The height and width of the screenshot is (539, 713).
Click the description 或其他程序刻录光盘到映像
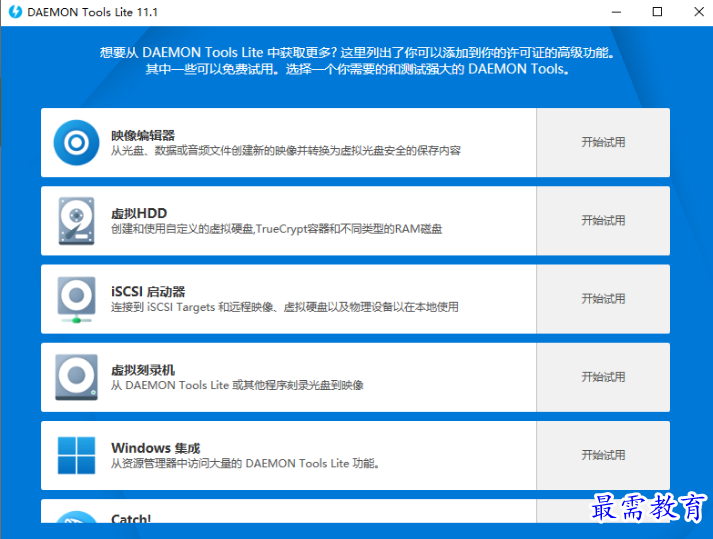[x=237, y=385]
